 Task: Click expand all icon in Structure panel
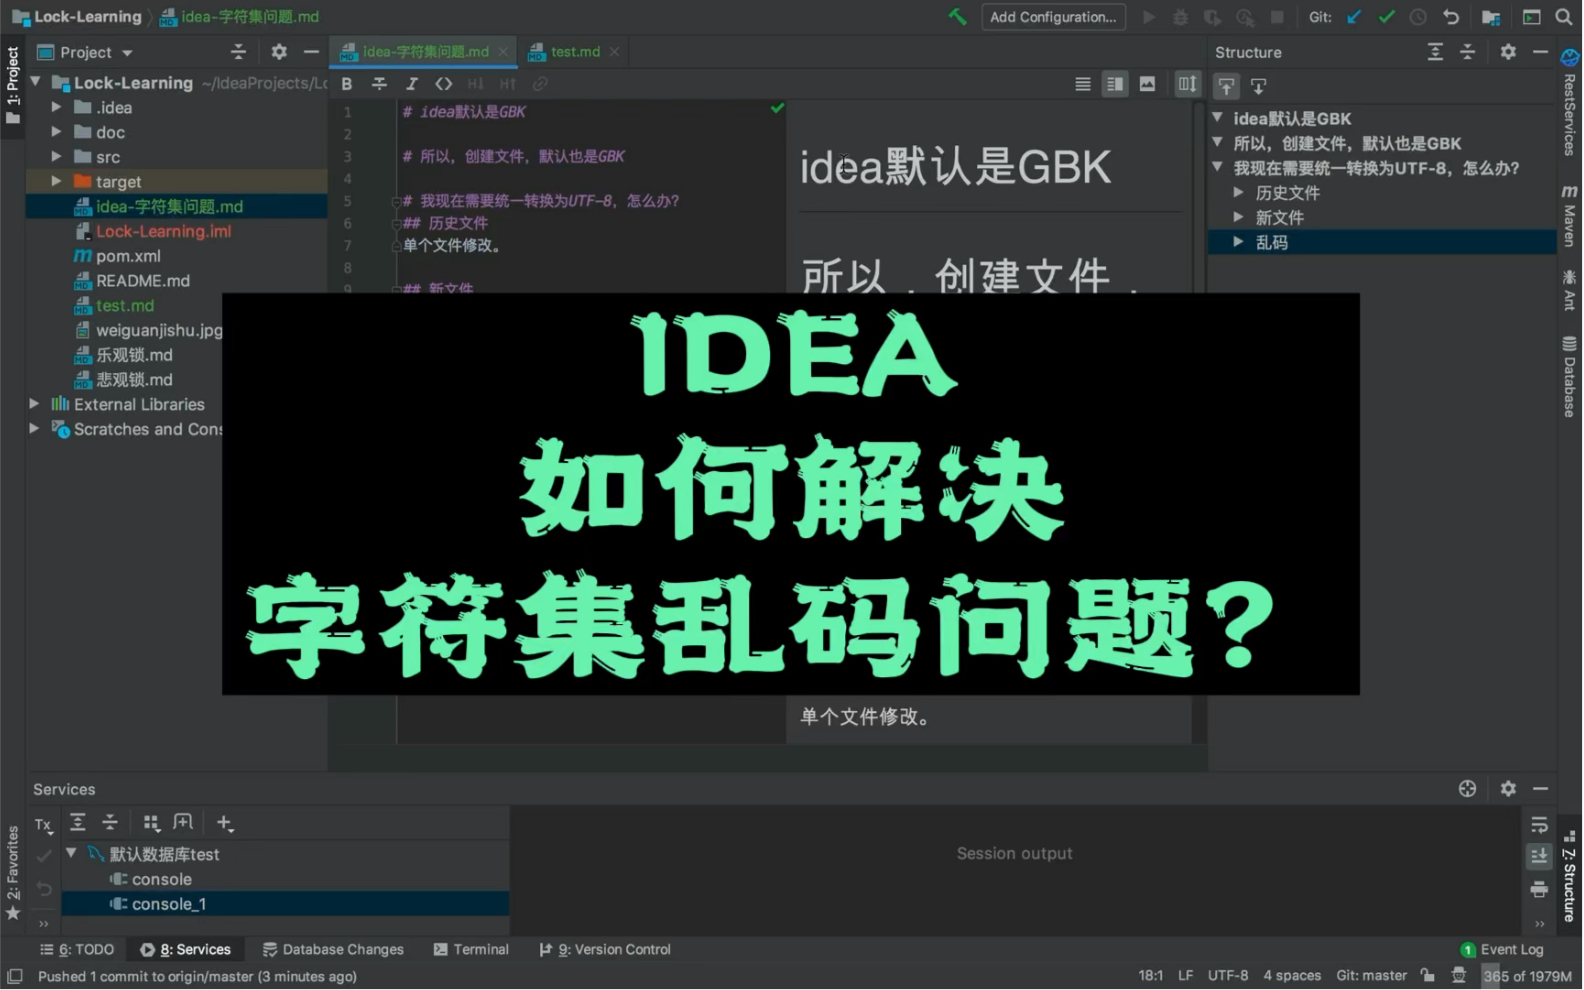pyautogui.click(x=1435, y=52)
